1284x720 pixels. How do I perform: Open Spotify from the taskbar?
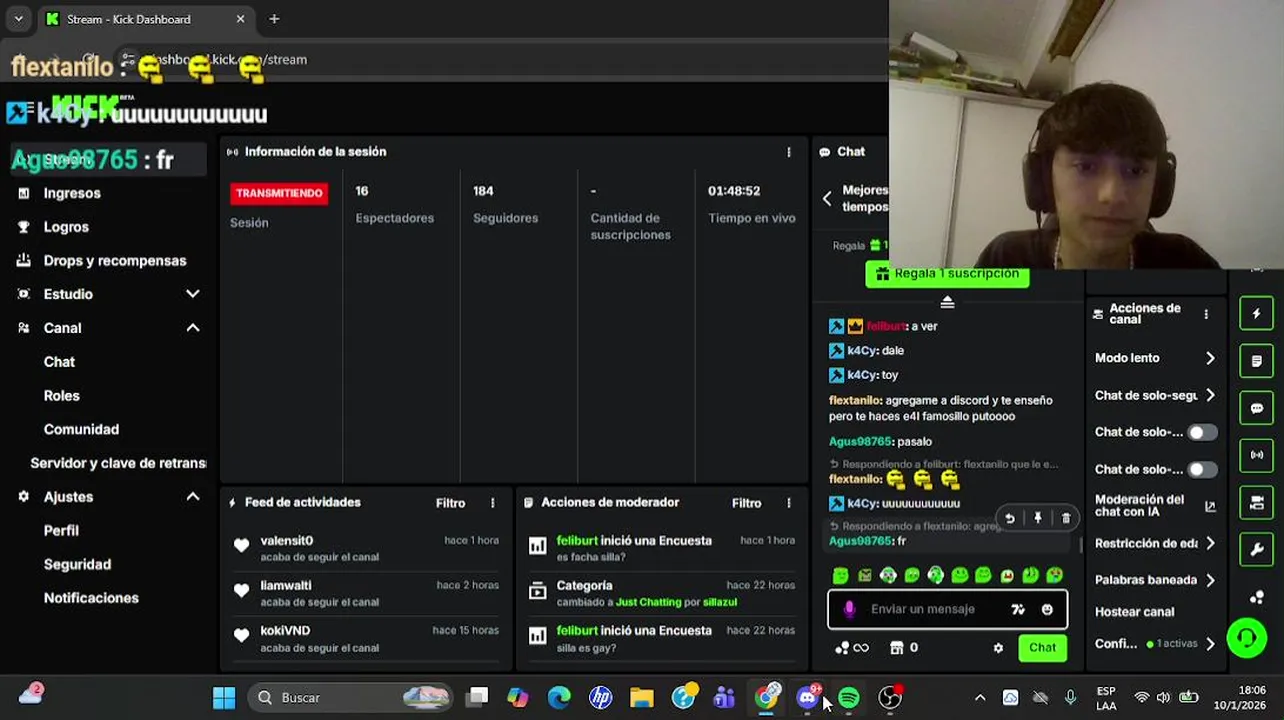pyautogui.click(x=848, y=697)
